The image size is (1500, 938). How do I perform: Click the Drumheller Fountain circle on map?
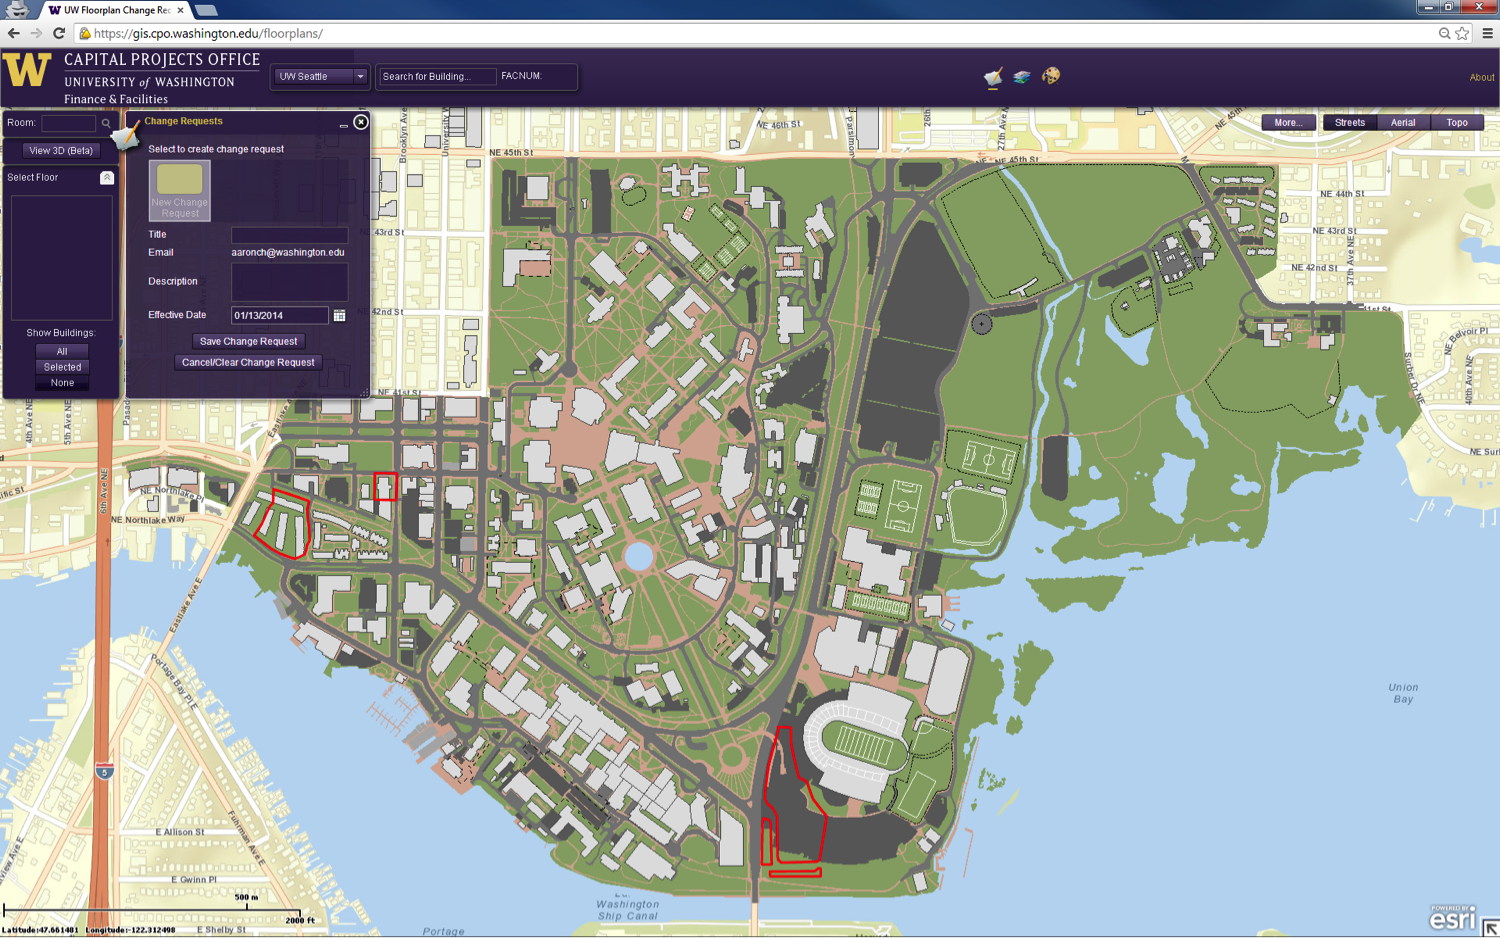point(638,555)
